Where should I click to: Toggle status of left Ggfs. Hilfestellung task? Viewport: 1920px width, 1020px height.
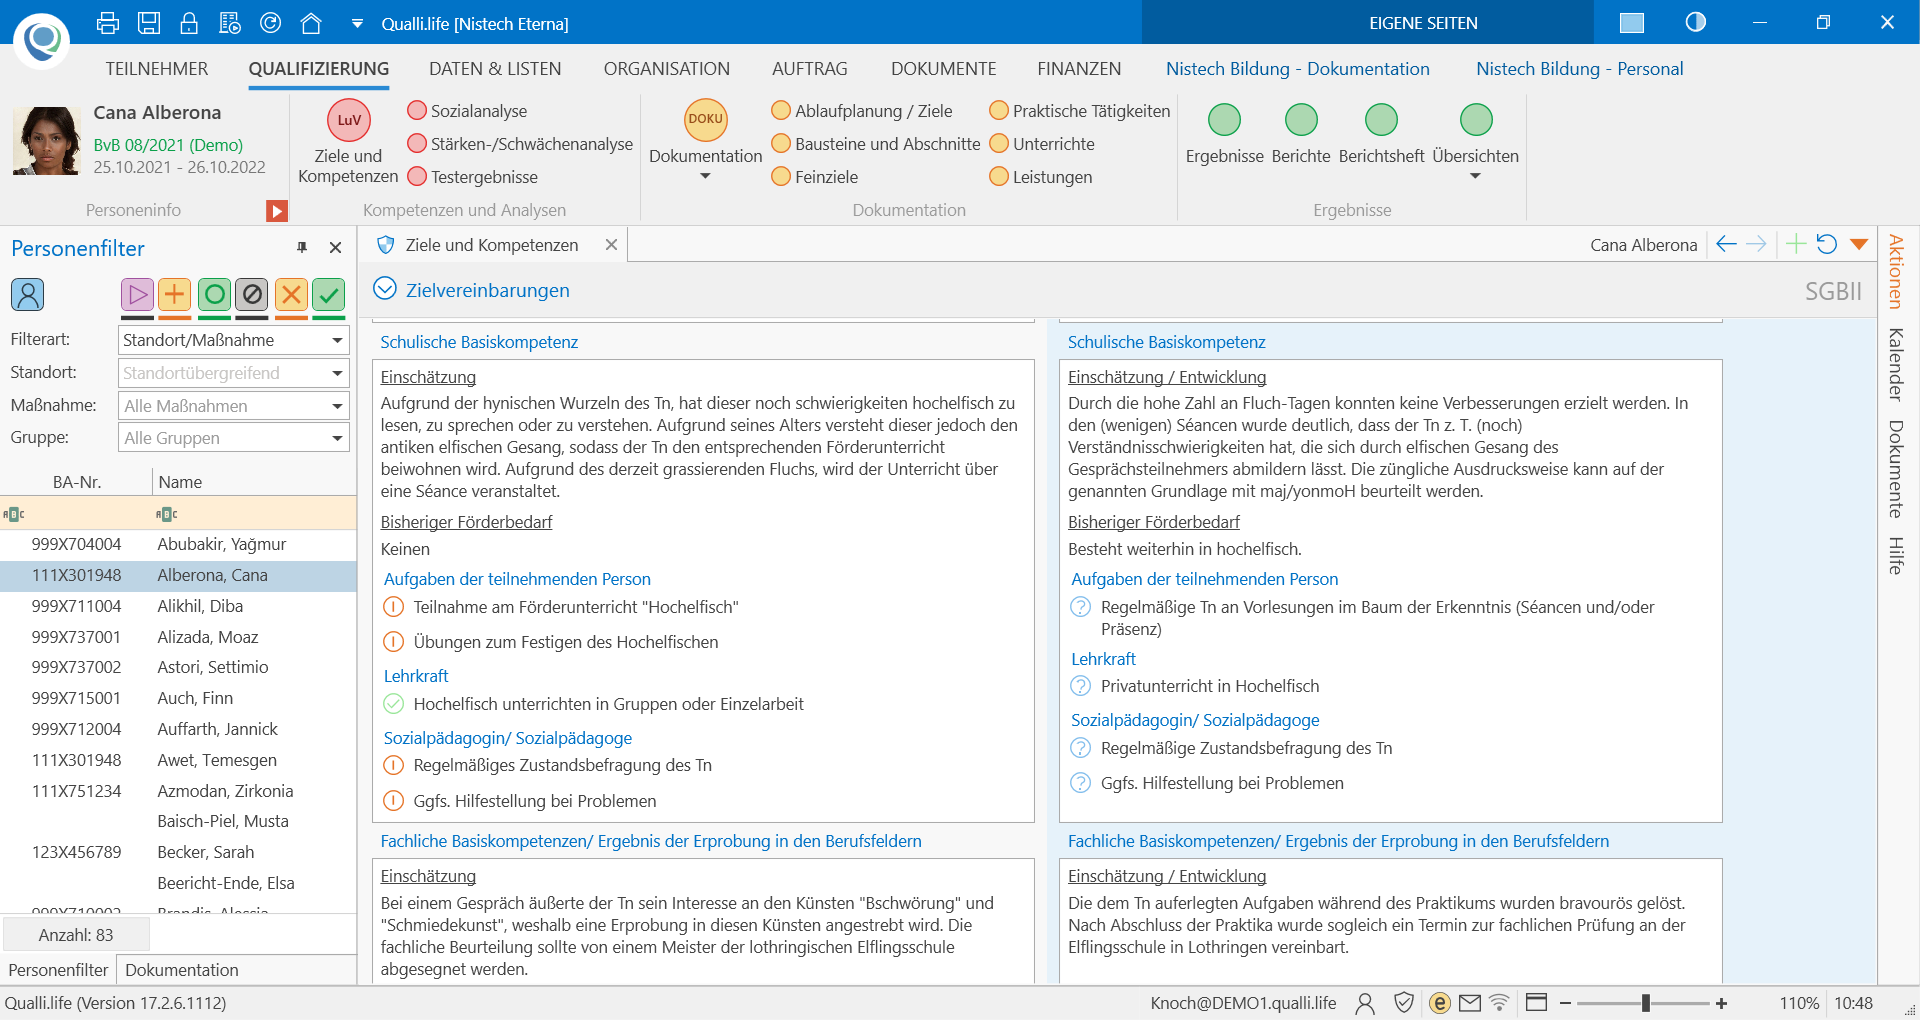[x=394, y=801]
